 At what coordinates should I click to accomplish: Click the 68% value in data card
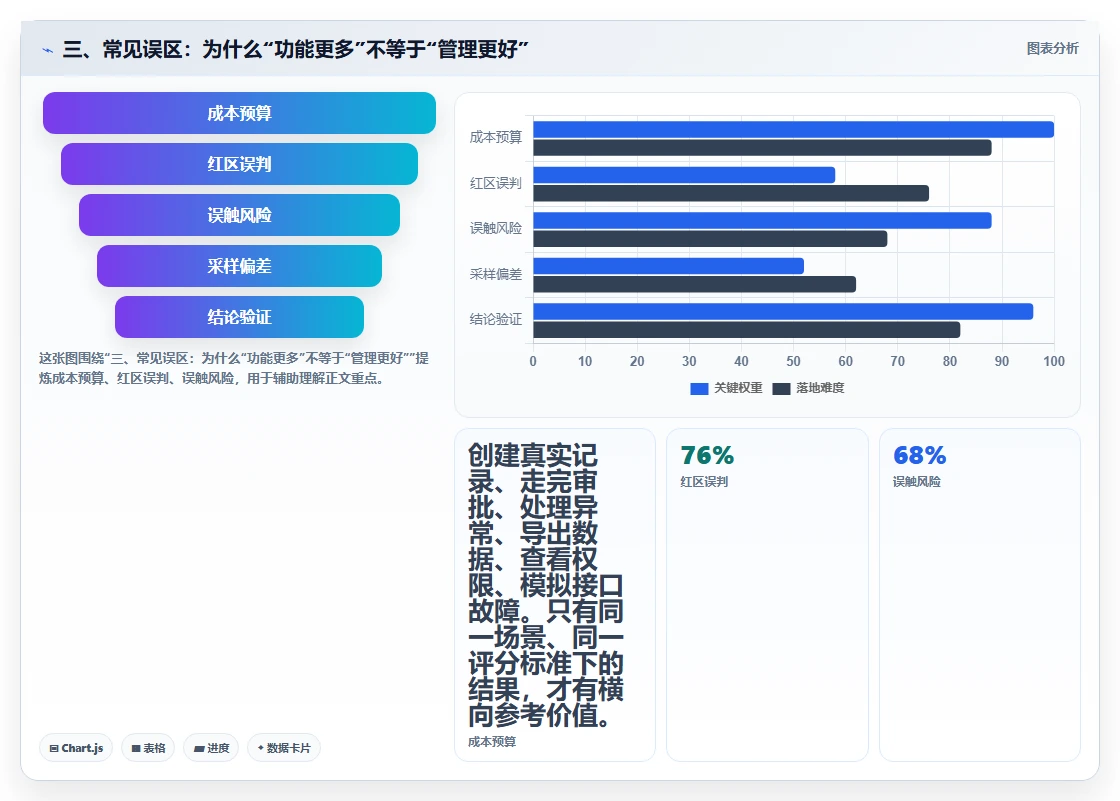[919, 455]
